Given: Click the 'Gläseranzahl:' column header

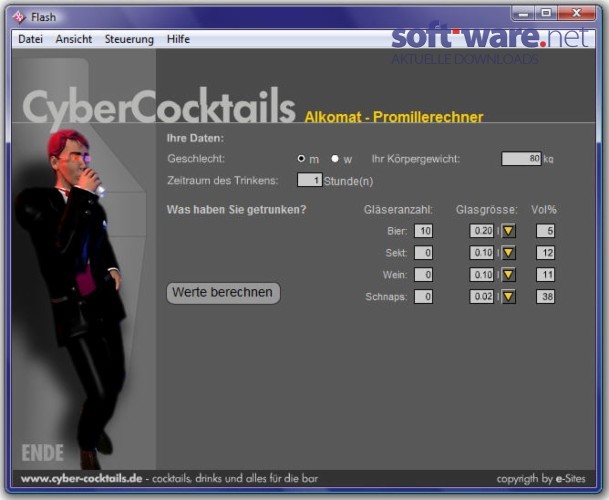Looking at the screenshot, I should point(398,210).
